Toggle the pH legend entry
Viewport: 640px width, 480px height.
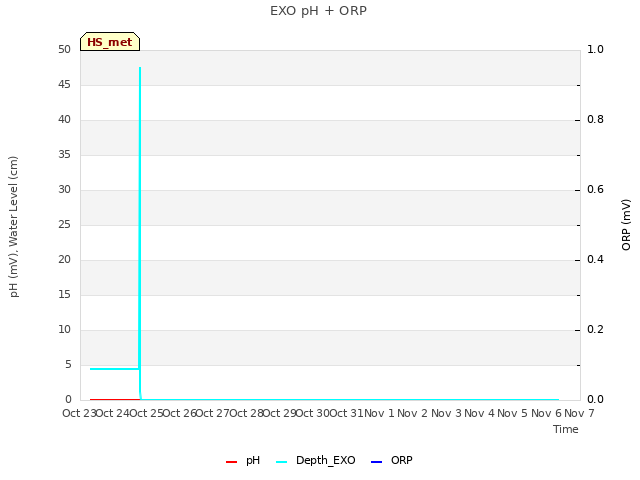tap(243, 460)
